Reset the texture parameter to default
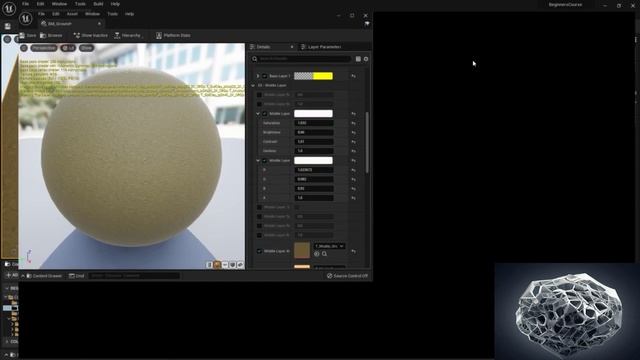The height and width of the screenshot is (360, 640). 353,252
